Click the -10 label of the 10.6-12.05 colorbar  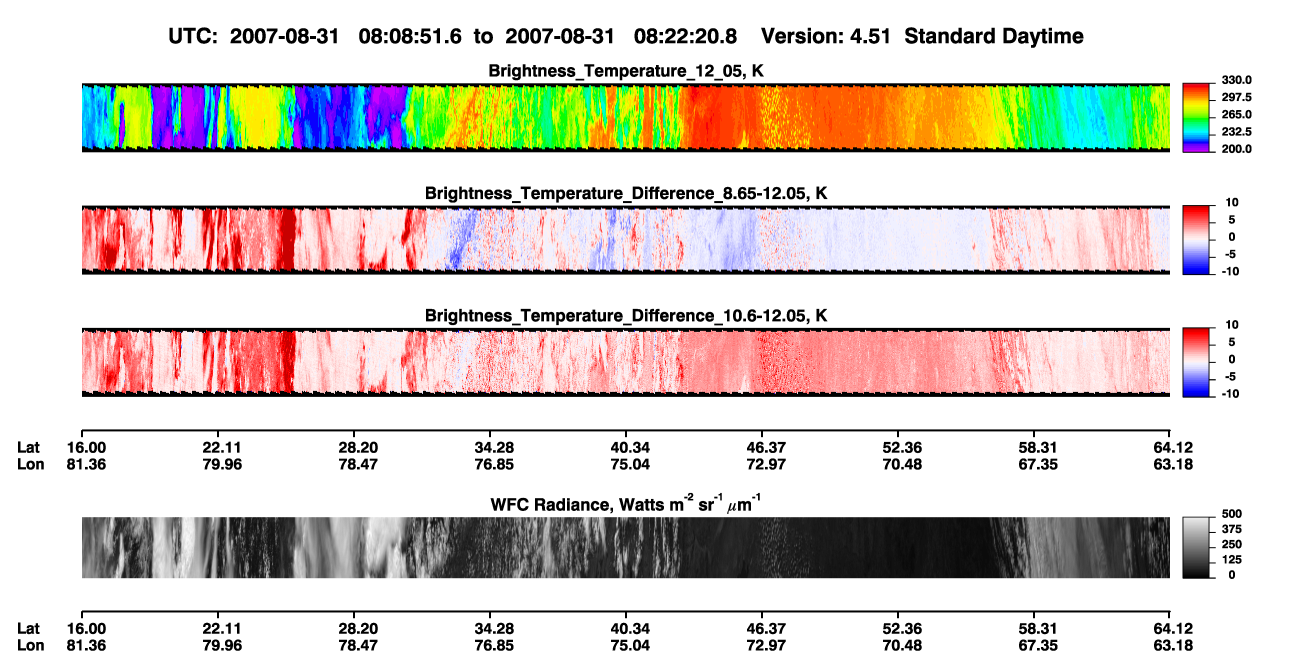click(x=1230, y=393)
